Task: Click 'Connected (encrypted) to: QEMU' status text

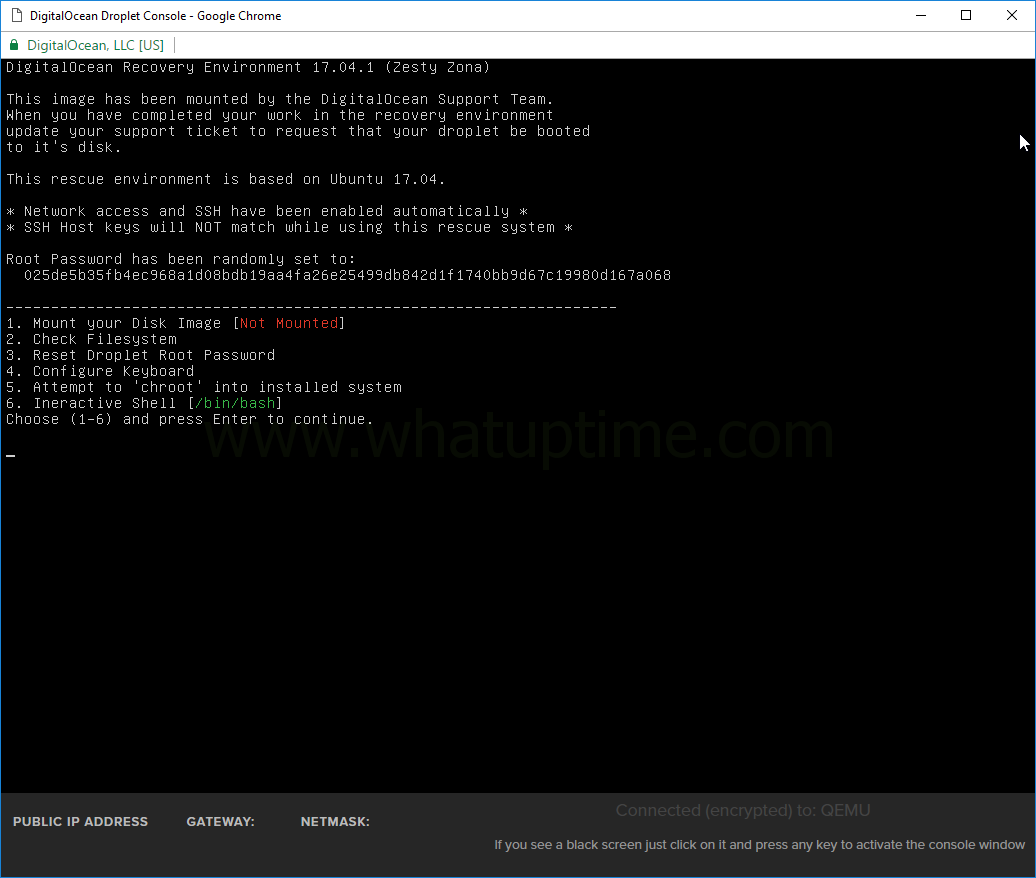Action: pos(743,810)
